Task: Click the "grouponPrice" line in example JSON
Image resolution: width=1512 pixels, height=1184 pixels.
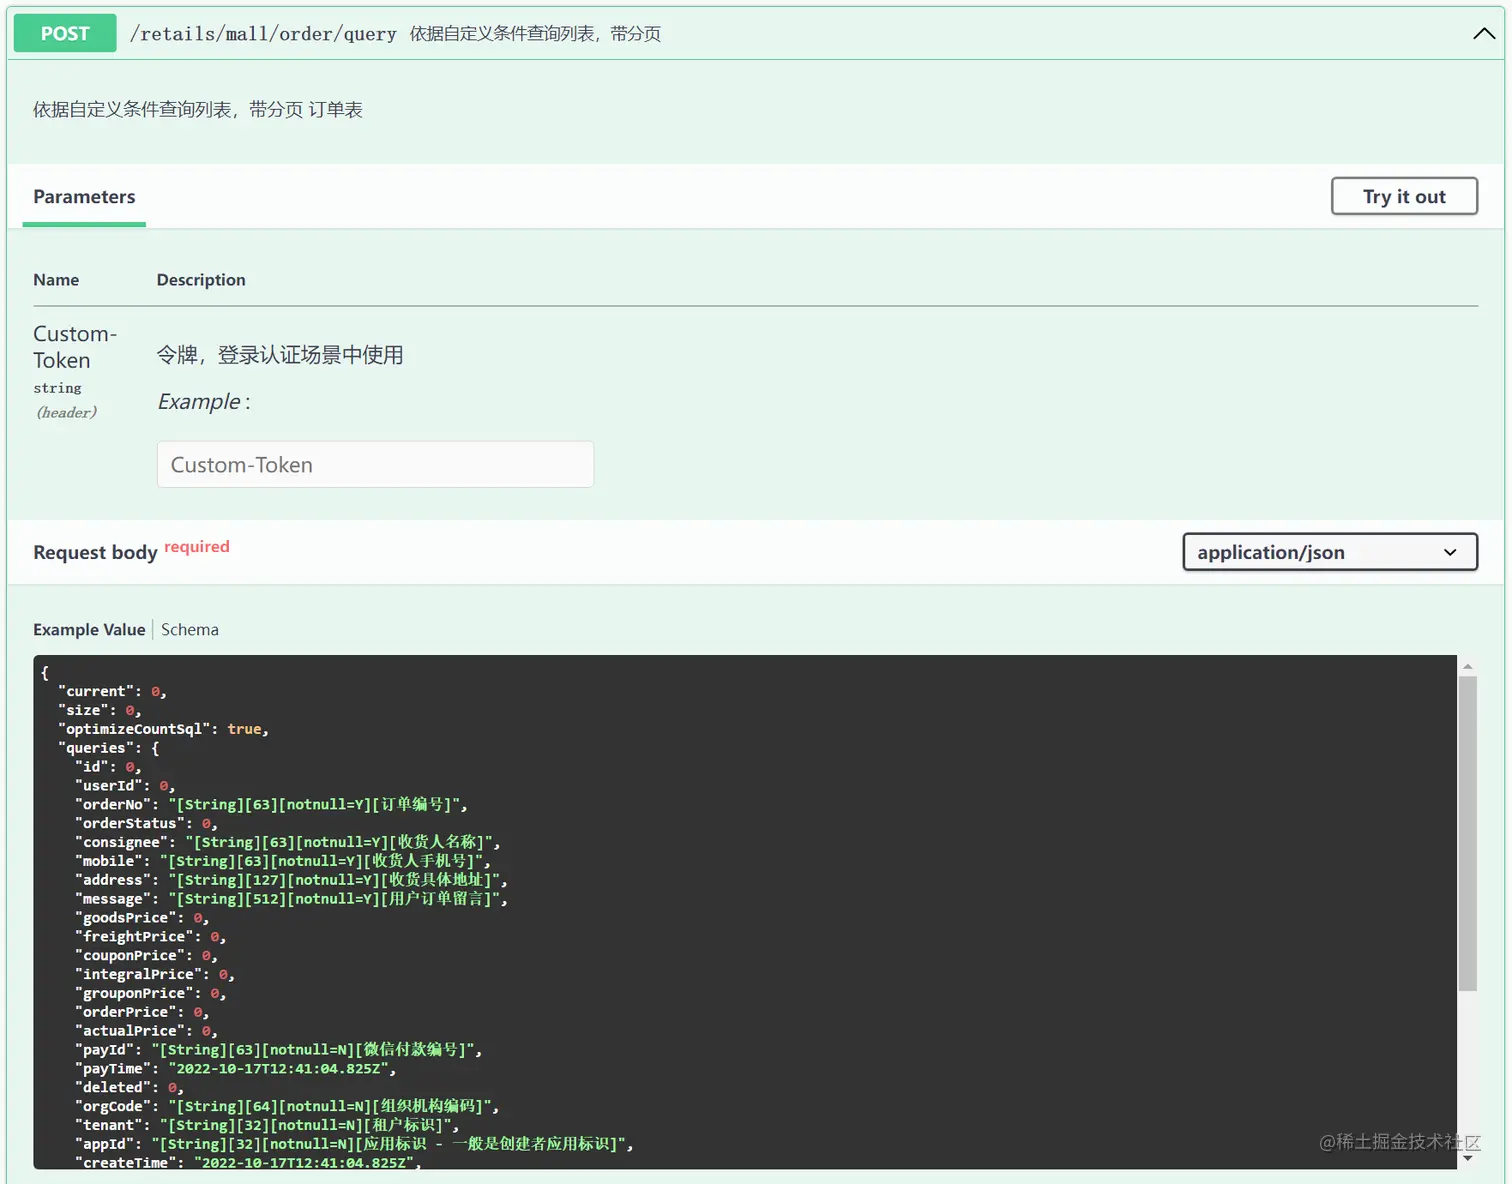Action: click(x=151, y=993)
